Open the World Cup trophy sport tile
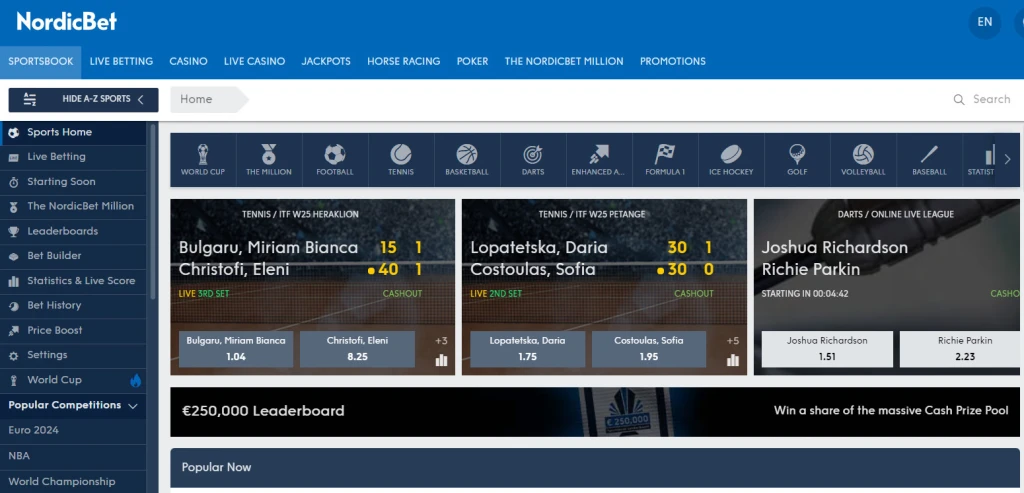Image resolution: width=1024 pixels, height=493 pixels. (203, 160)
